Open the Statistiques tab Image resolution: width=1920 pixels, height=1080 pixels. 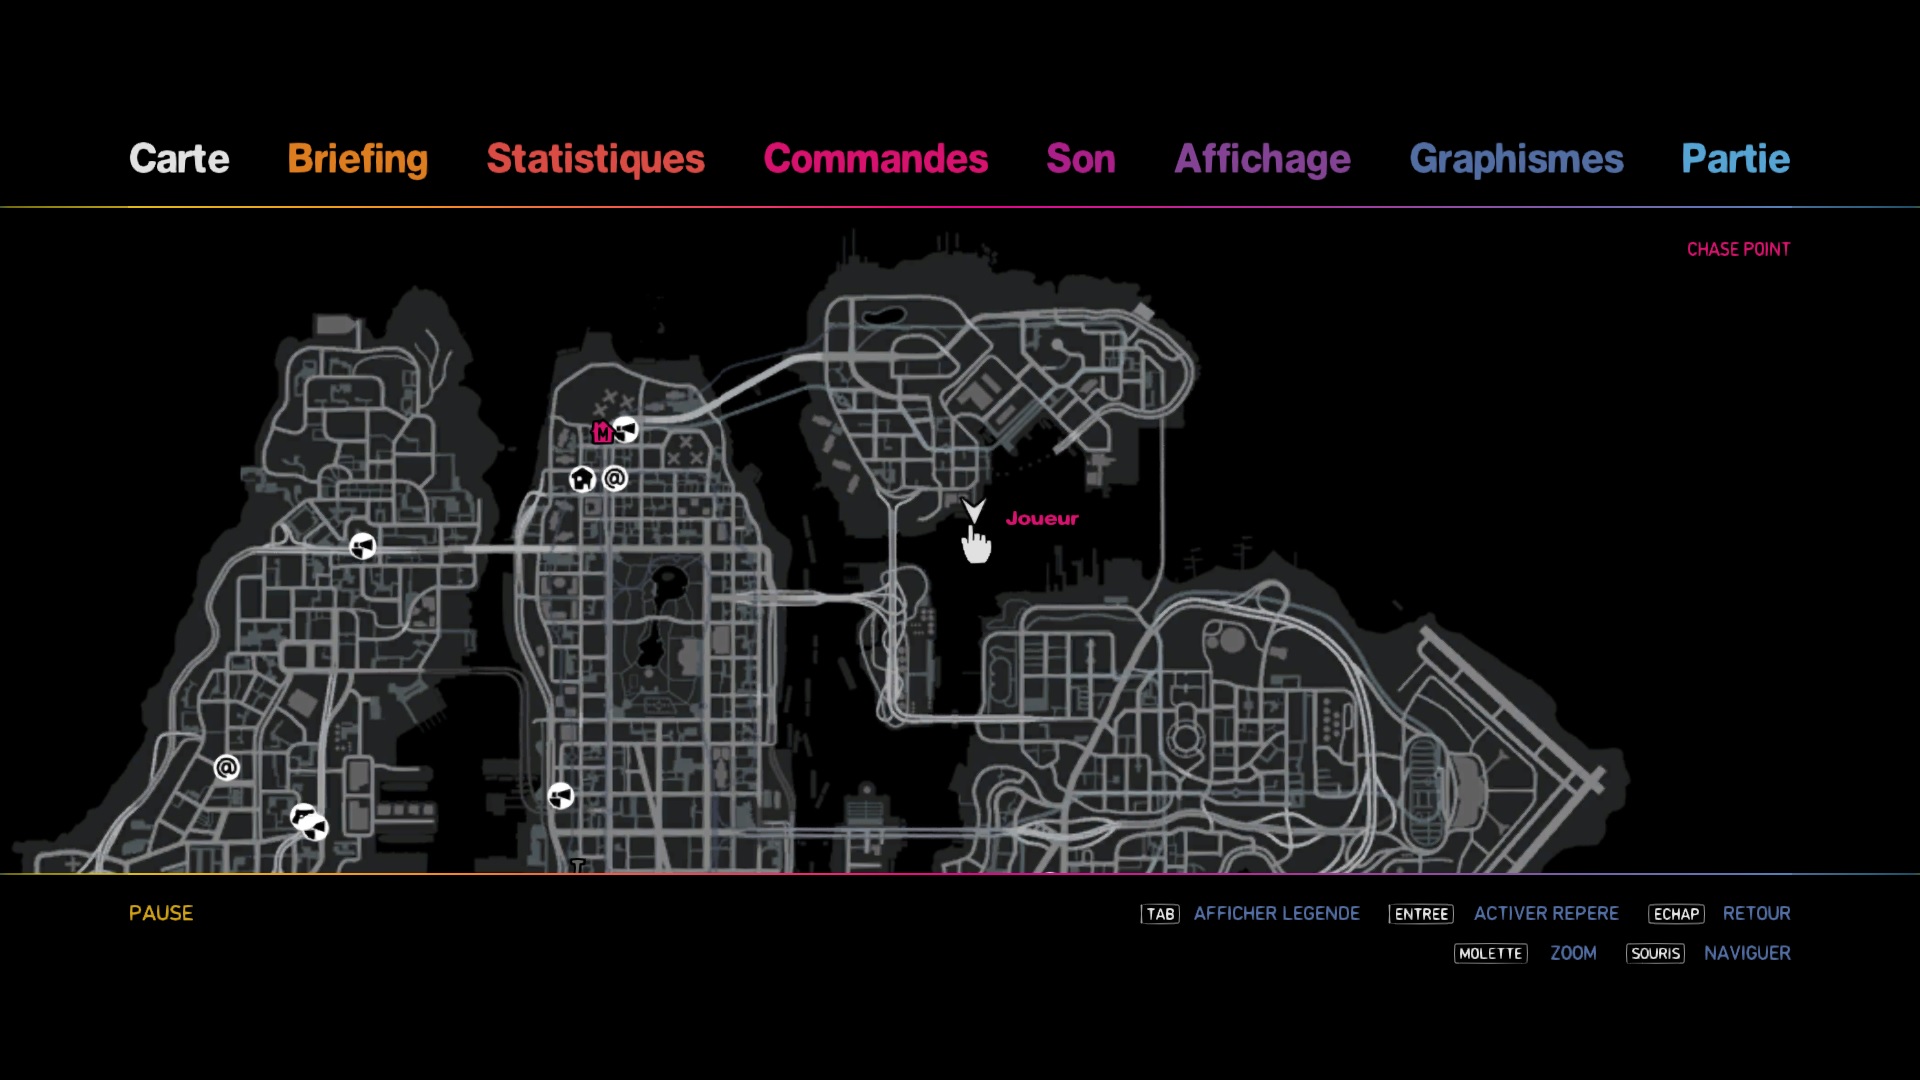(596, 160)
